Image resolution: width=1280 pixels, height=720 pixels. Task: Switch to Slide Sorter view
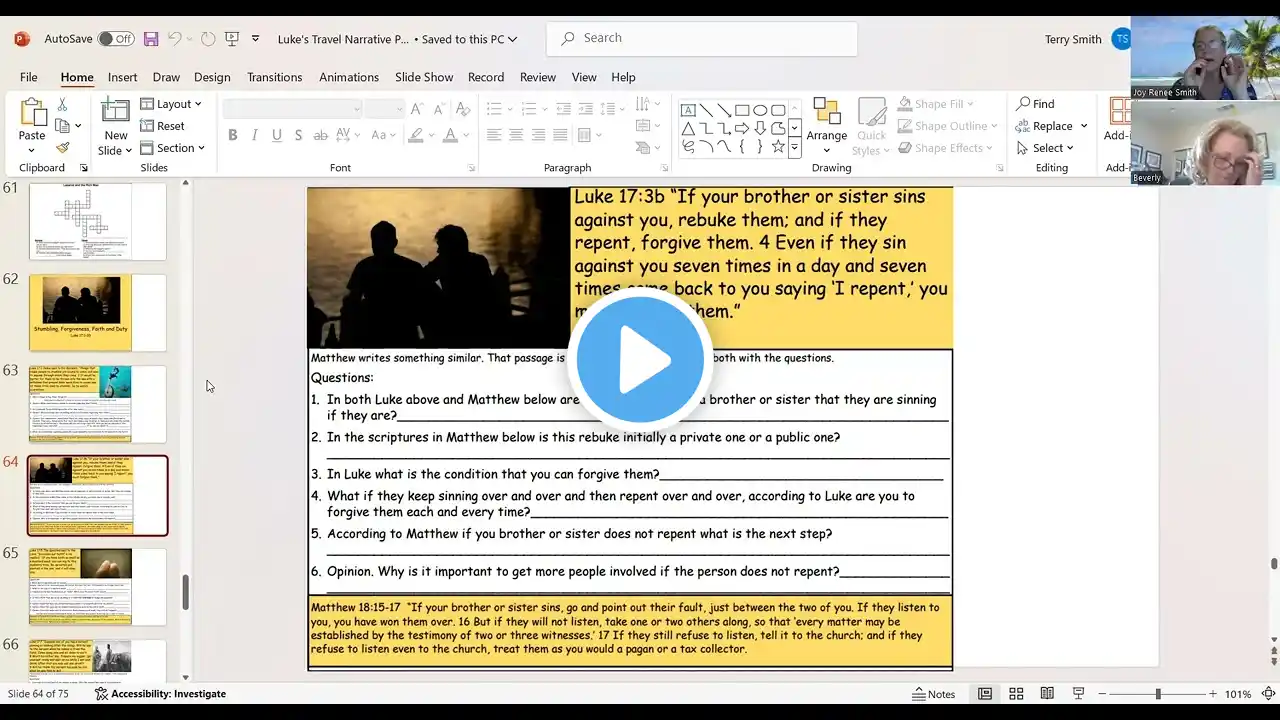pyautogui.click(x=1016, y=694)
